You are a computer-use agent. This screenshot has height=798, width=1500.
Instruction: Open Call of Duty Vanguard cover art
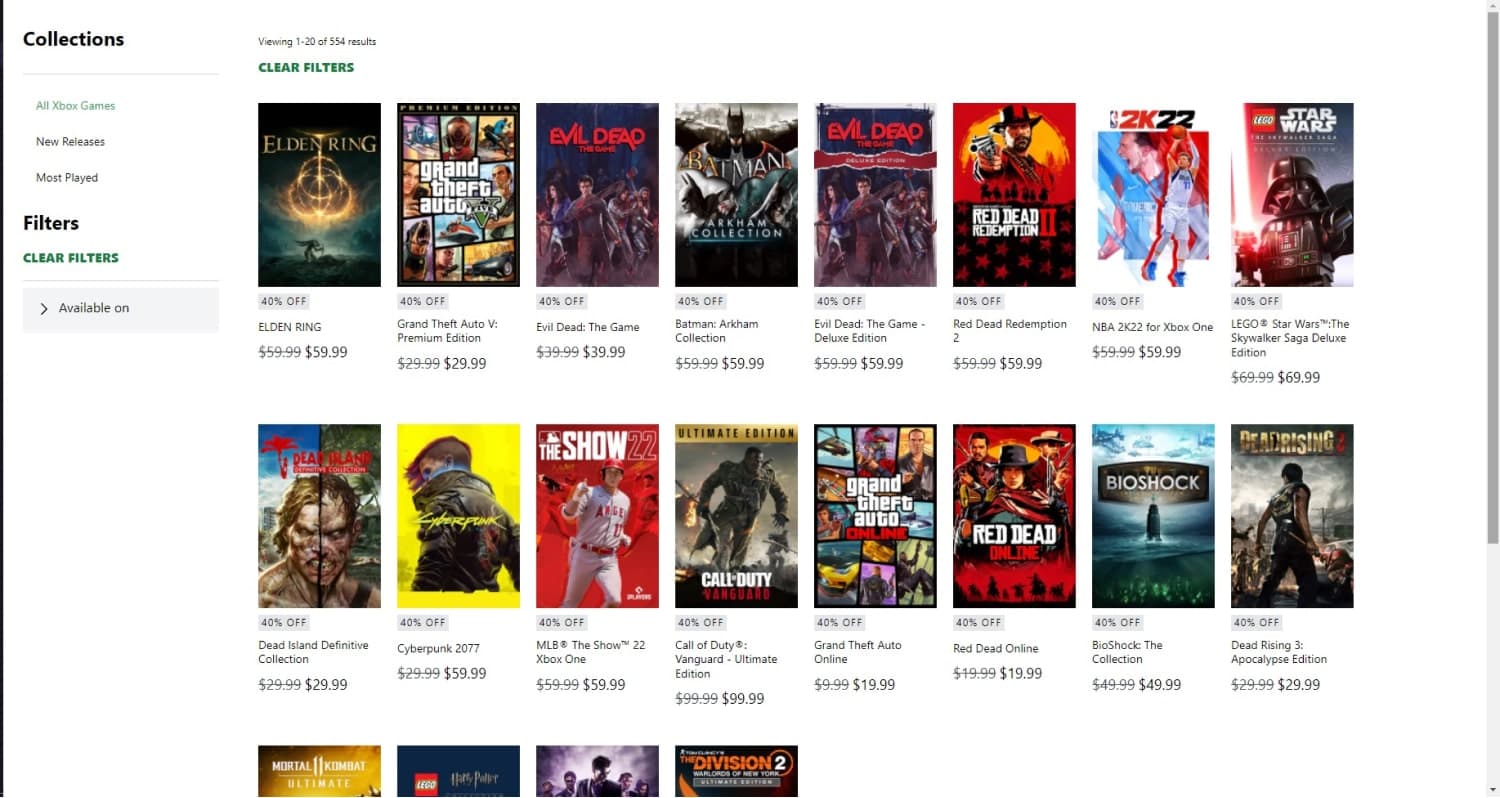point(736,516)
